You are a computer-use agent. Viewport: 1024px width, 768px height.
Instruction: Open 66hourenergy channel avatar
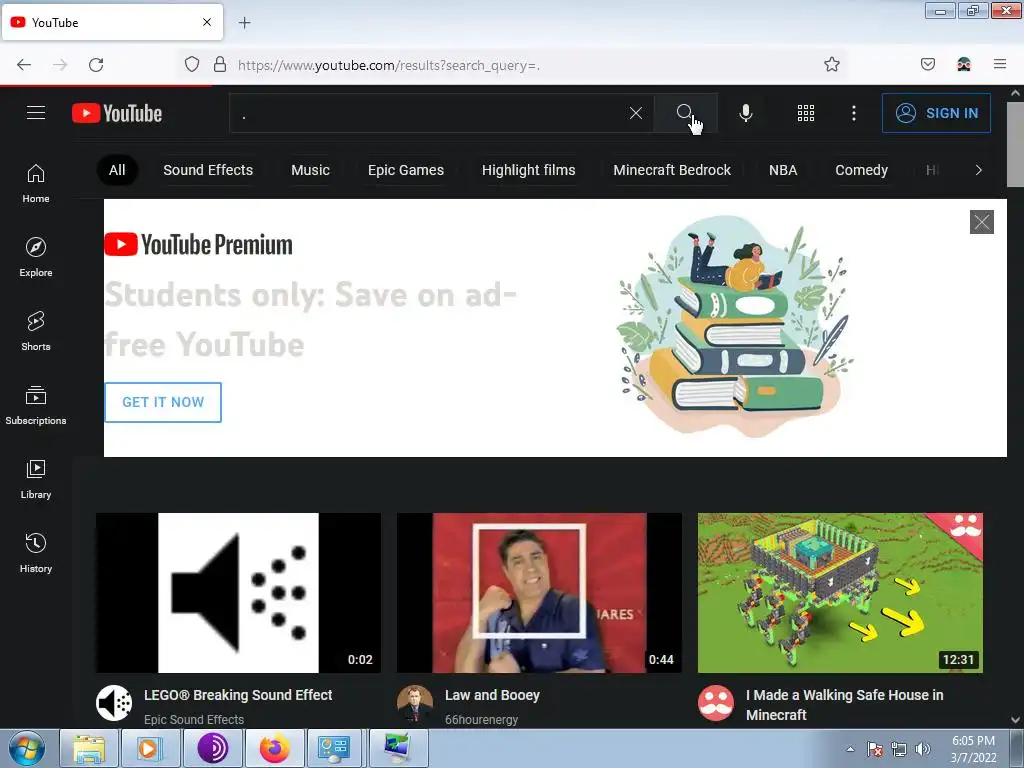(415, 703)
